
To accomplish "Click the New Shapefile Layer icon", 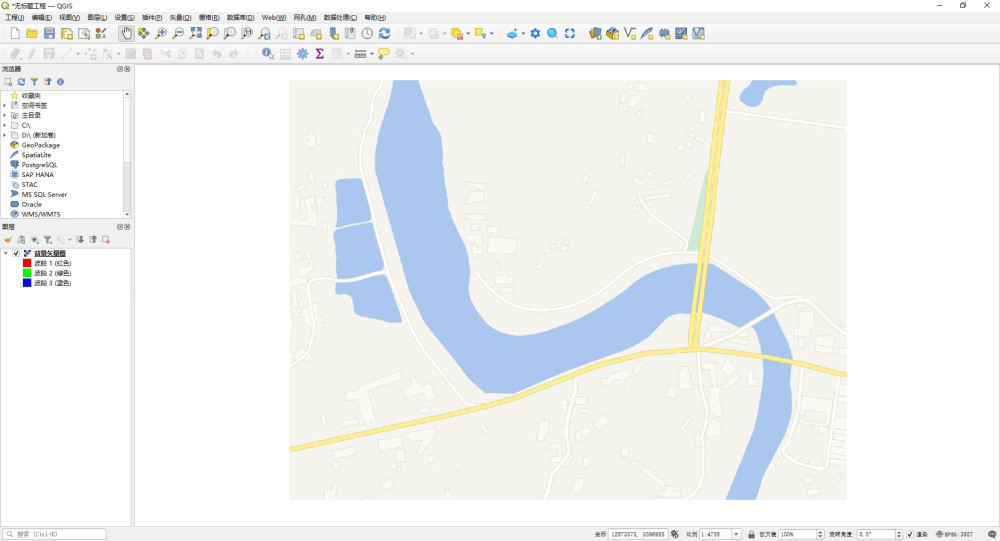I will coord(629,34).
